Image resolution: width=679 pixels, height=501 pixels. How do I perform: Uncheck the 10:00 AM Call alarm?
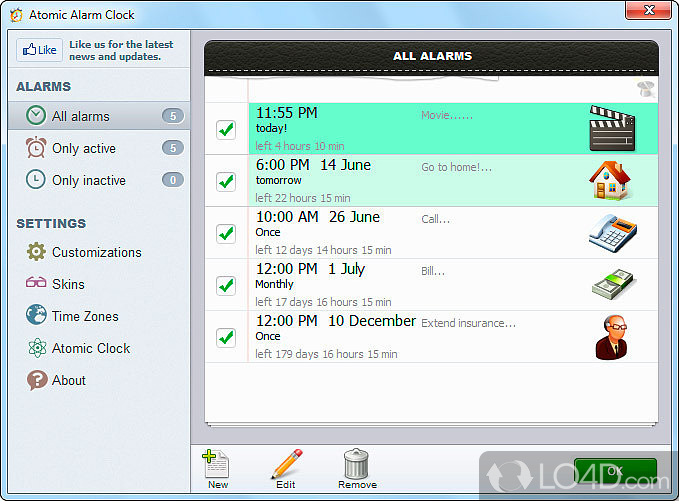pyautogui.click(x=226, y=234)
